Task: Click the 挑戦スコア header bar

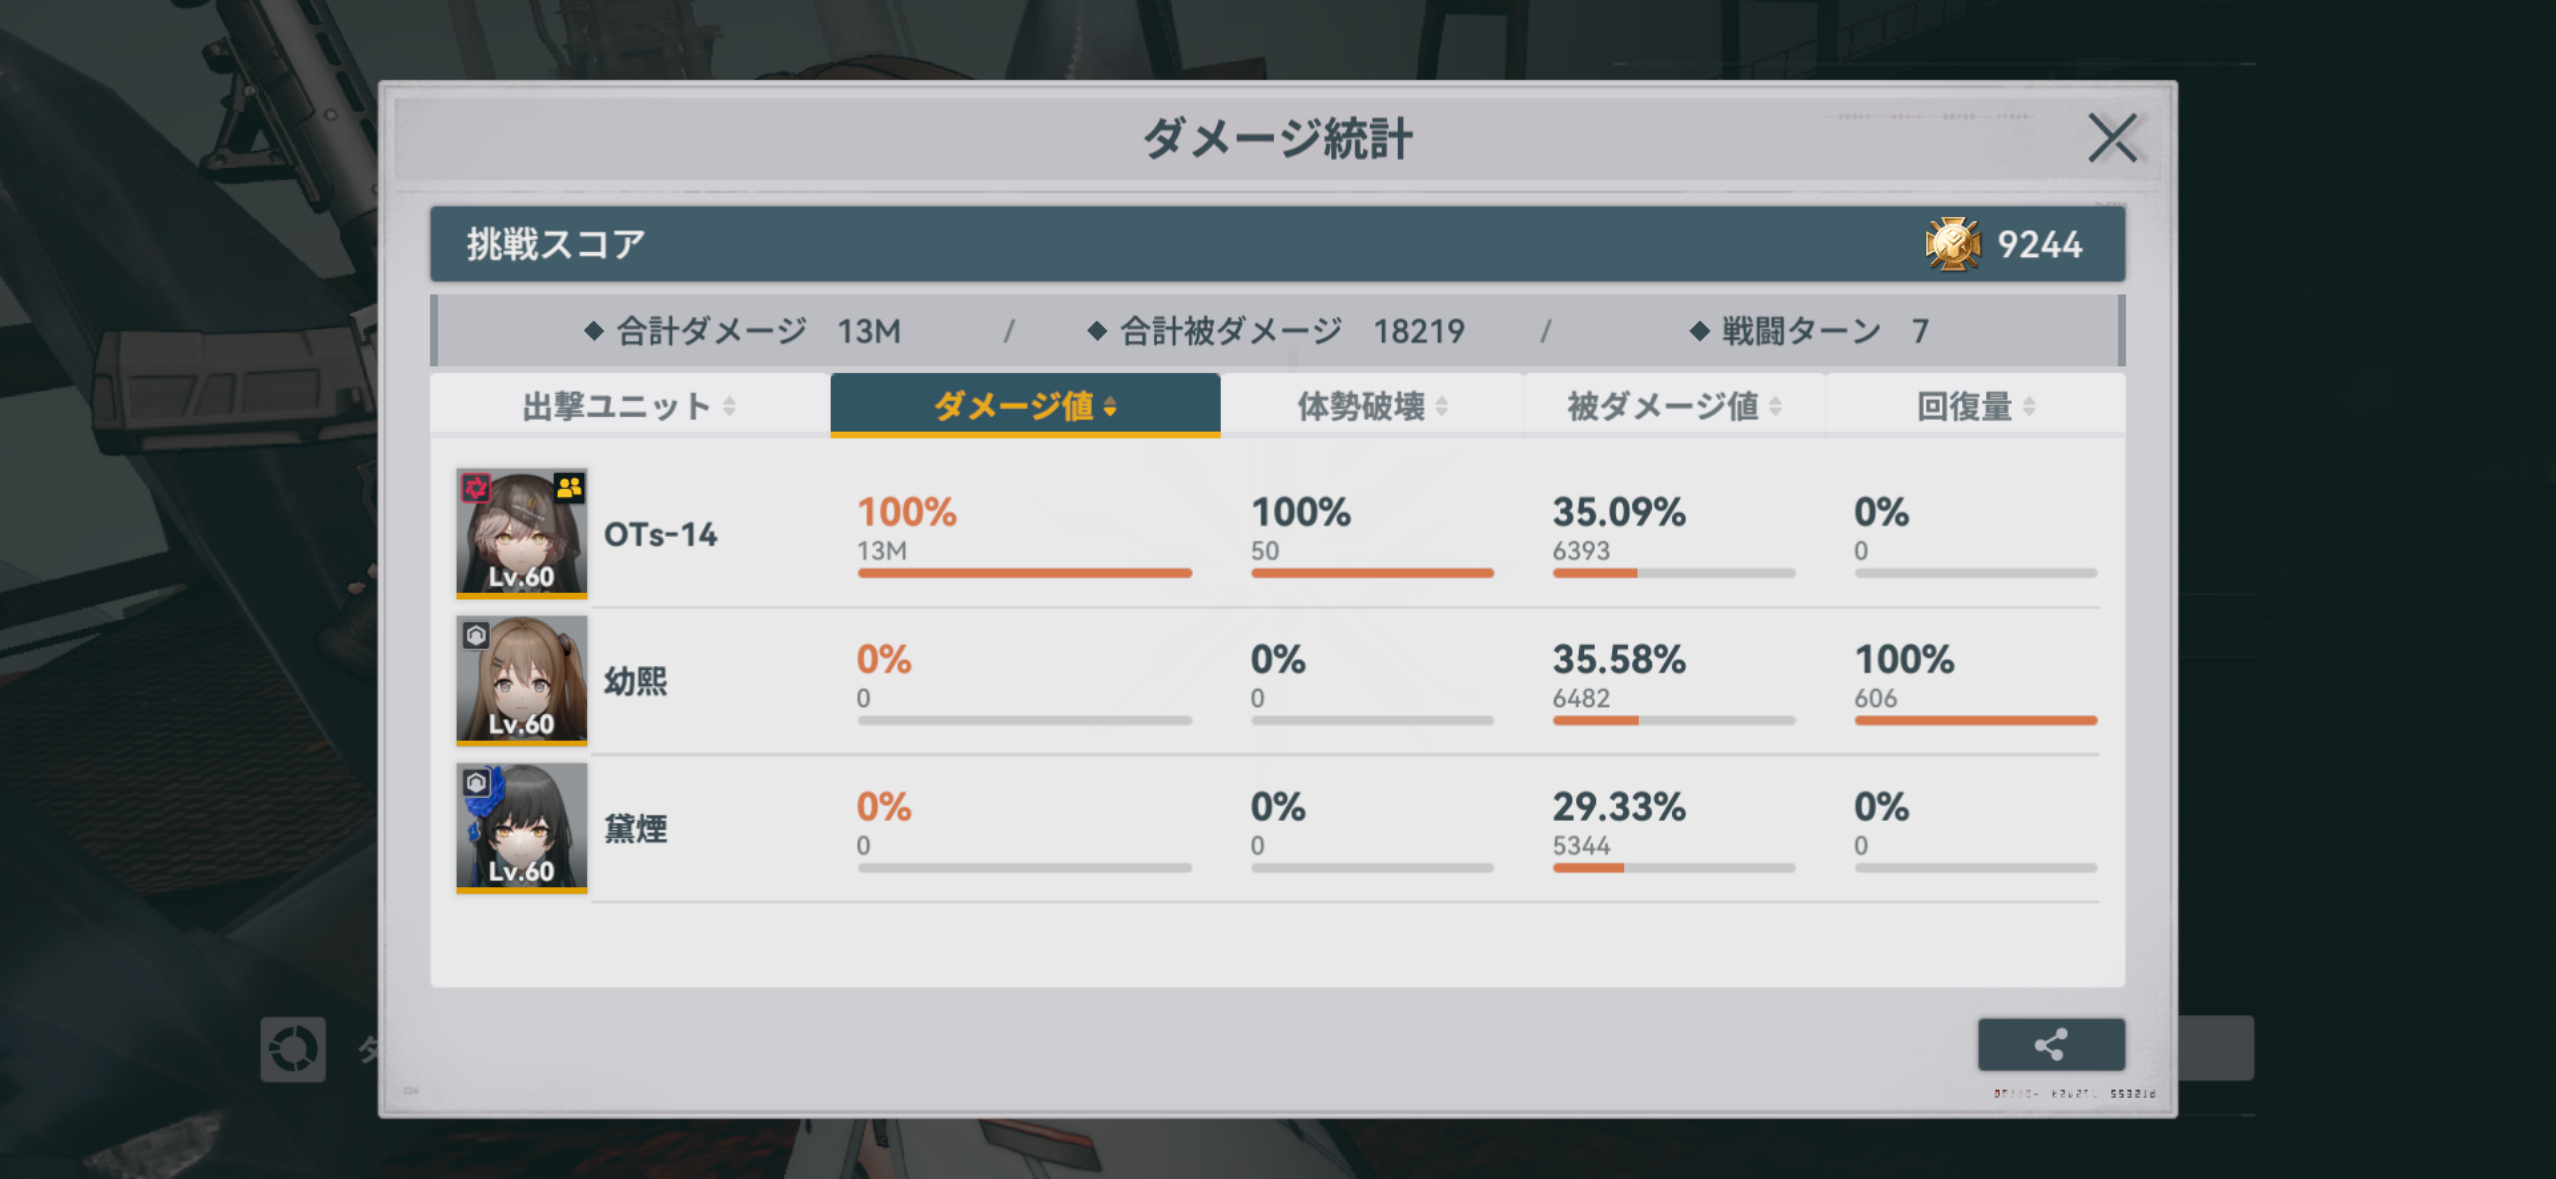Action: coord(1277,244)
